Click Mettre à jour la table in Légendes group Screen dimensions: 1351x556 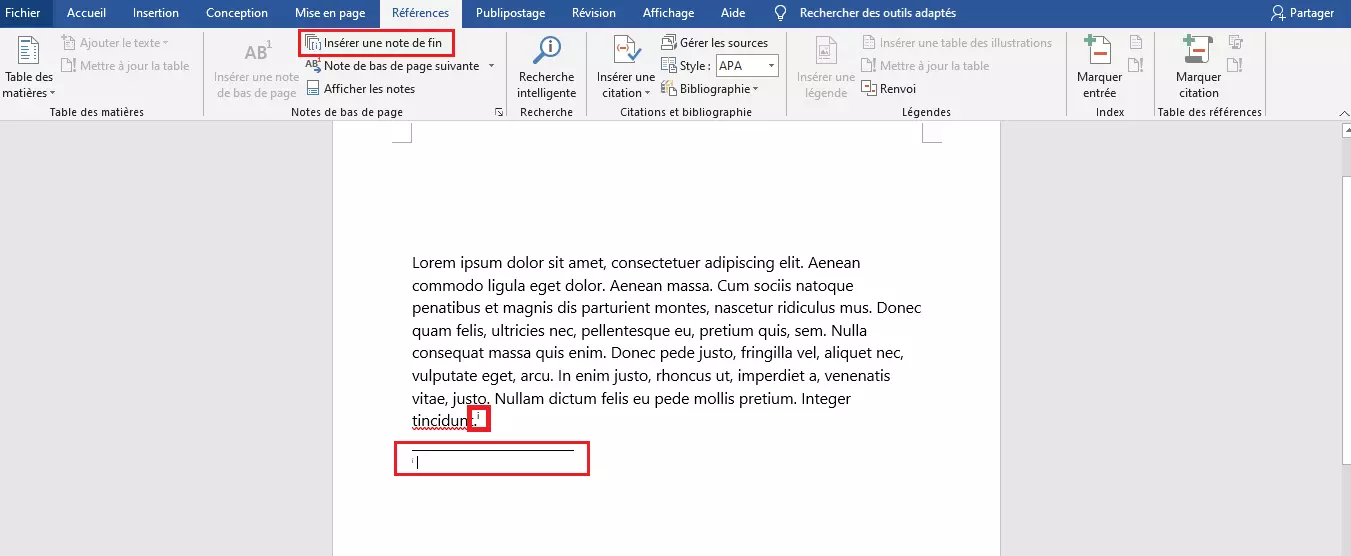[925, 66]
